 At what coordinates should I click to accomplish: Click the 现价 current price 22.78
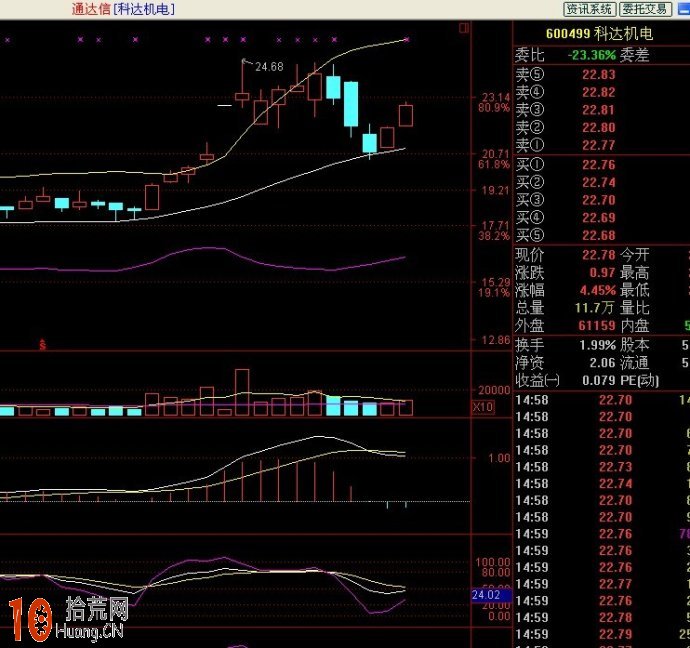[x=598, y=255]
